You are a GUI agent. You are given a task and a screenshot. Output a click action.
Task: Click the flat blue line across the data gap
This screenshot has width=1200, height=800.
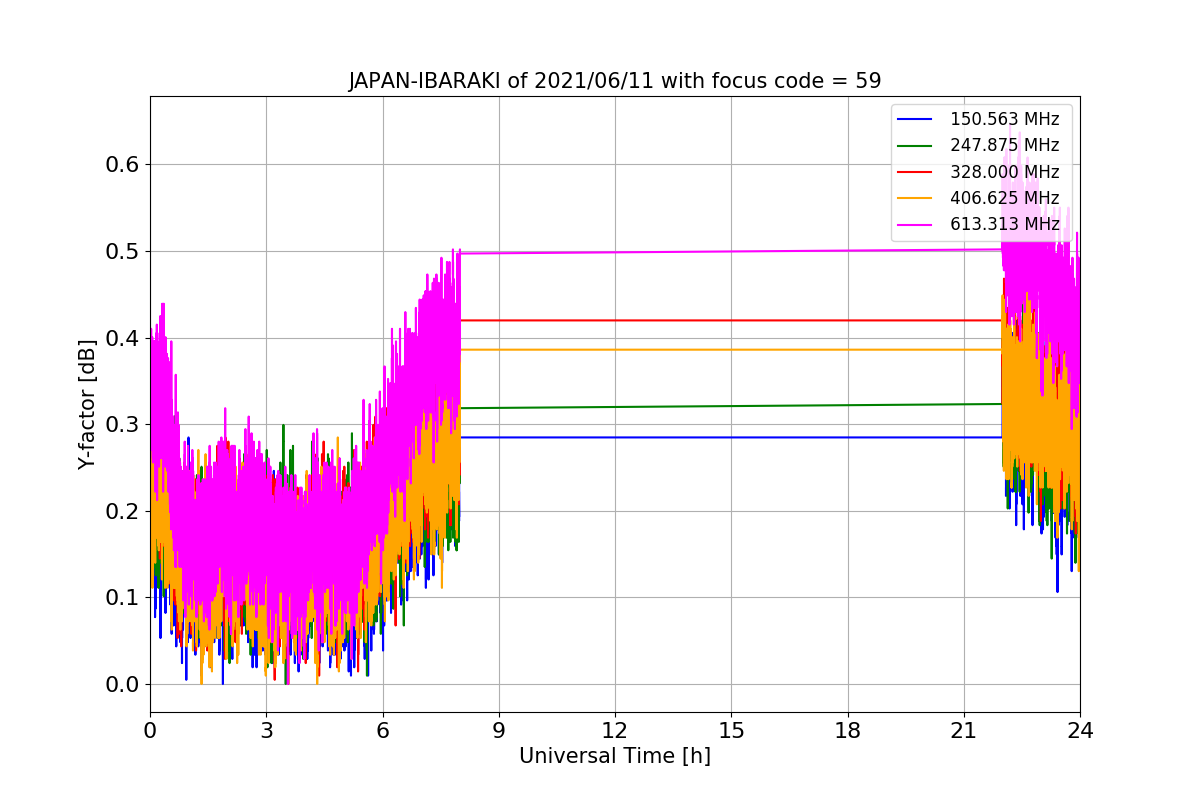(x=731, y=437)
